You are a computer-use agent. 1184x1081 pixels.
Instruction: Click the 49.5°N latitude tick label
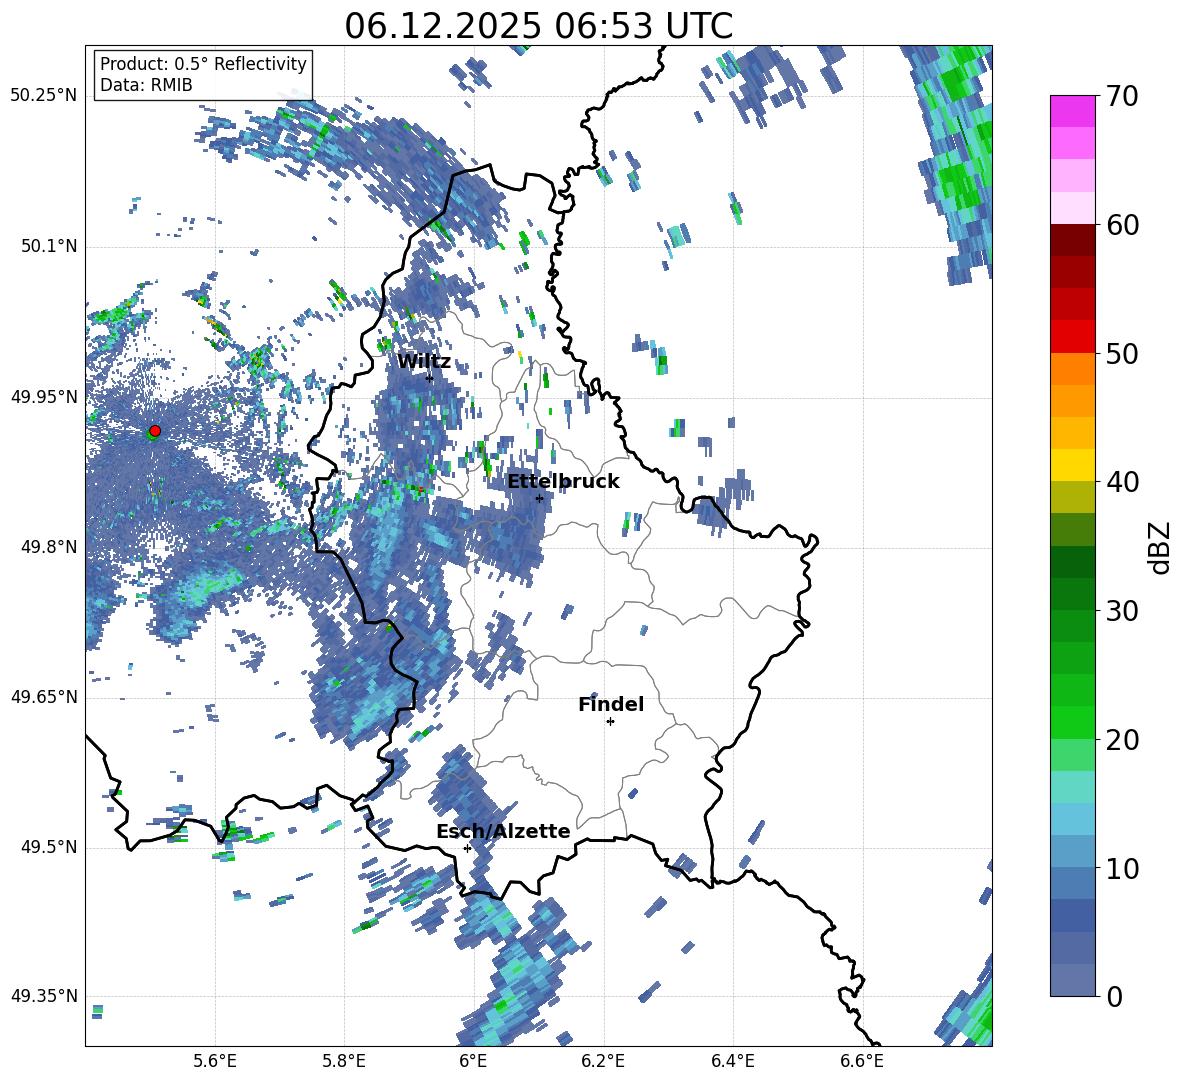pyautogui.click(x=49, y=847)
